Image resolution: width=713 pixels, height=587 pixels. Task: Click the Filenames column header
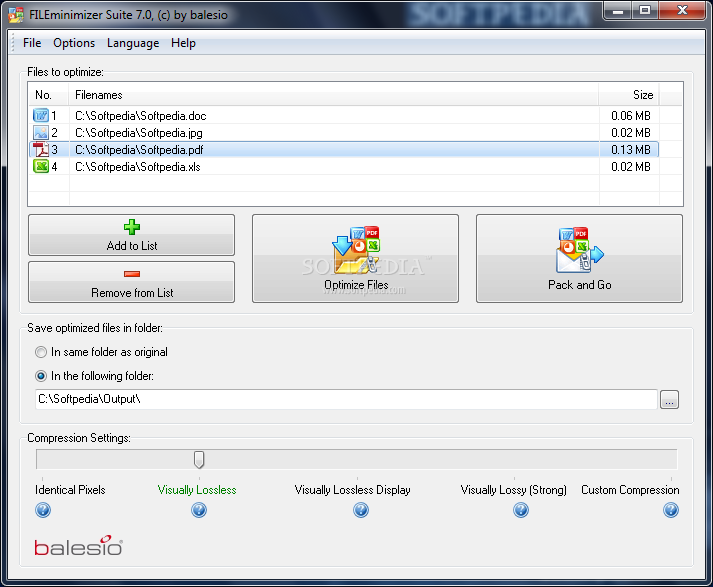point(334,95)
